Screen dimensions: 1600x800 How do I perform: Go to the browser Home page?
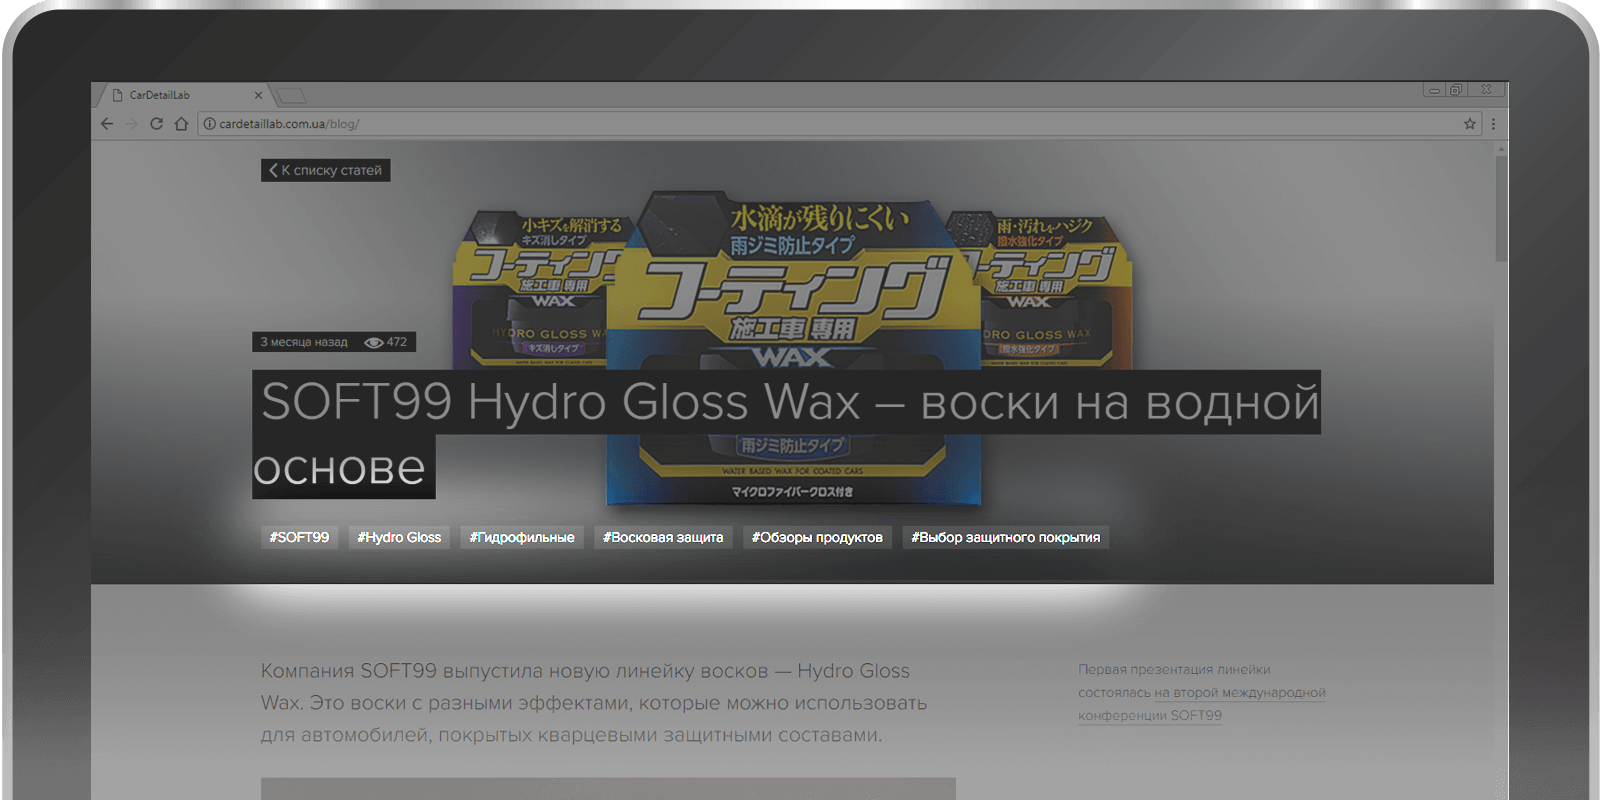click(x=181, y=124)
